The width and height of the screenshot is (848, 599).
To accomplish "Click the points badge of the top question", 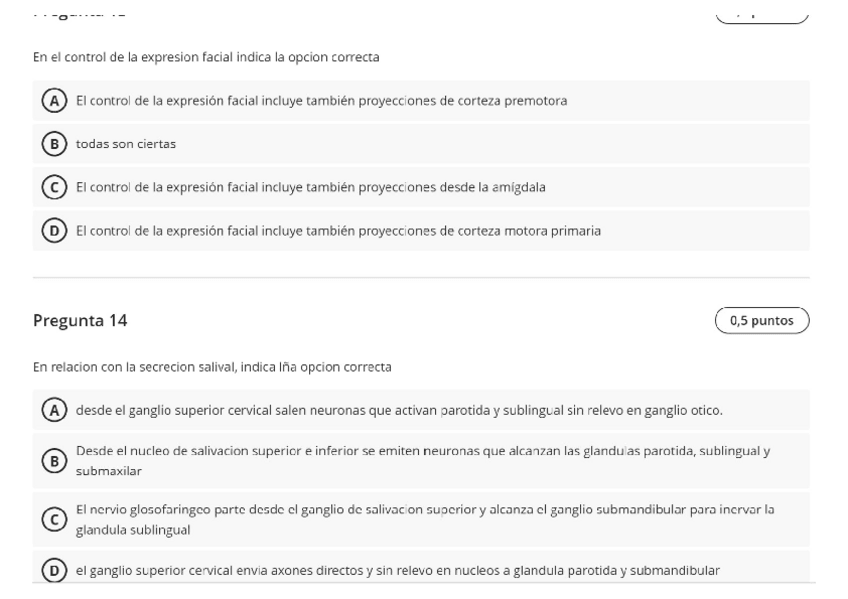I will (x=763, y=12).
